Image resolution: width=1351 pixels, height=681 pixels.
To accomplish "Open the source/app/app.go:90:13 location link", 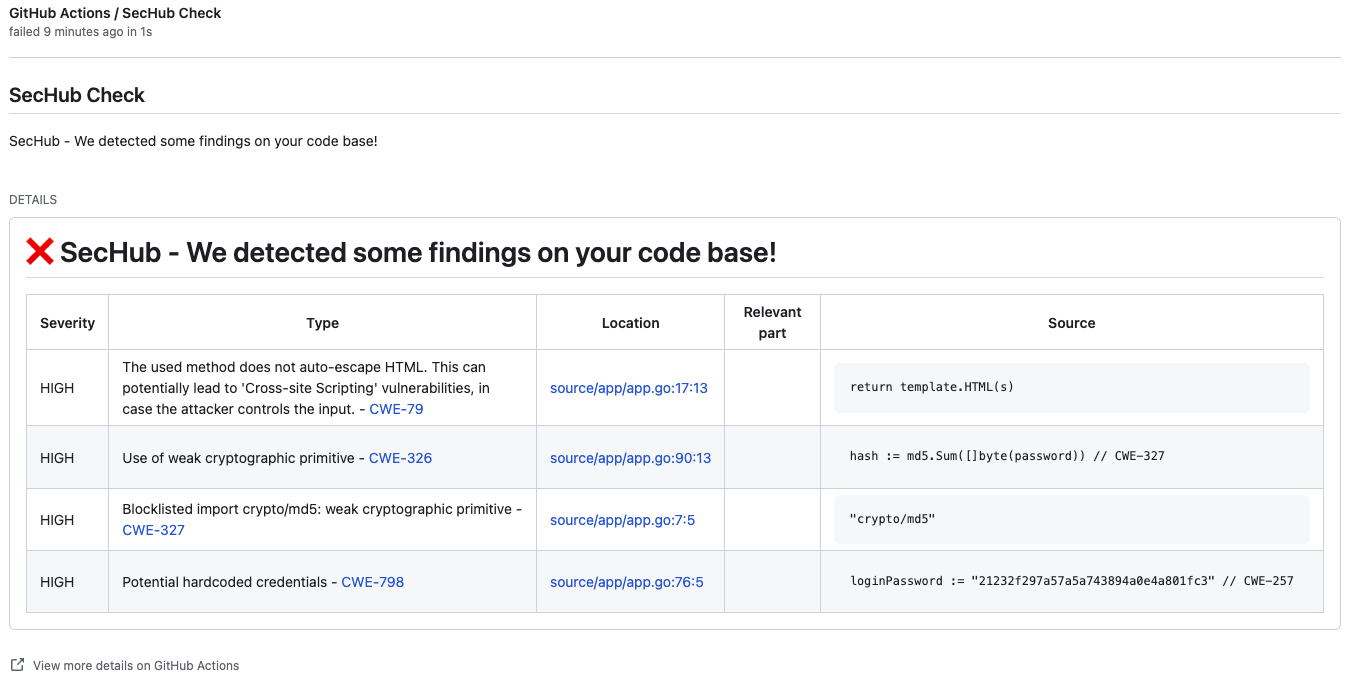I will pos(630,458).
